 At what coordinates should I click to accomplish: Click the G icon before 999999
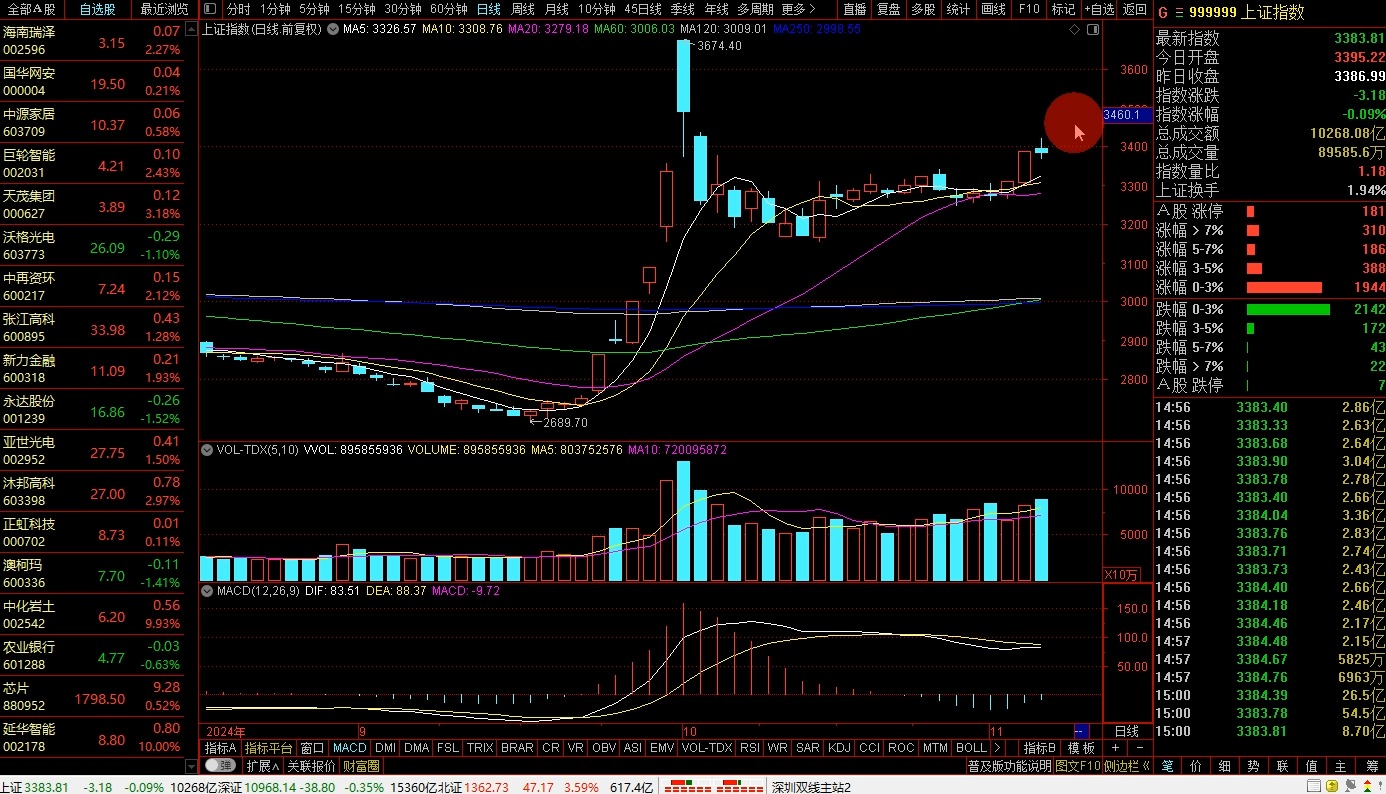click(1163, 13)
